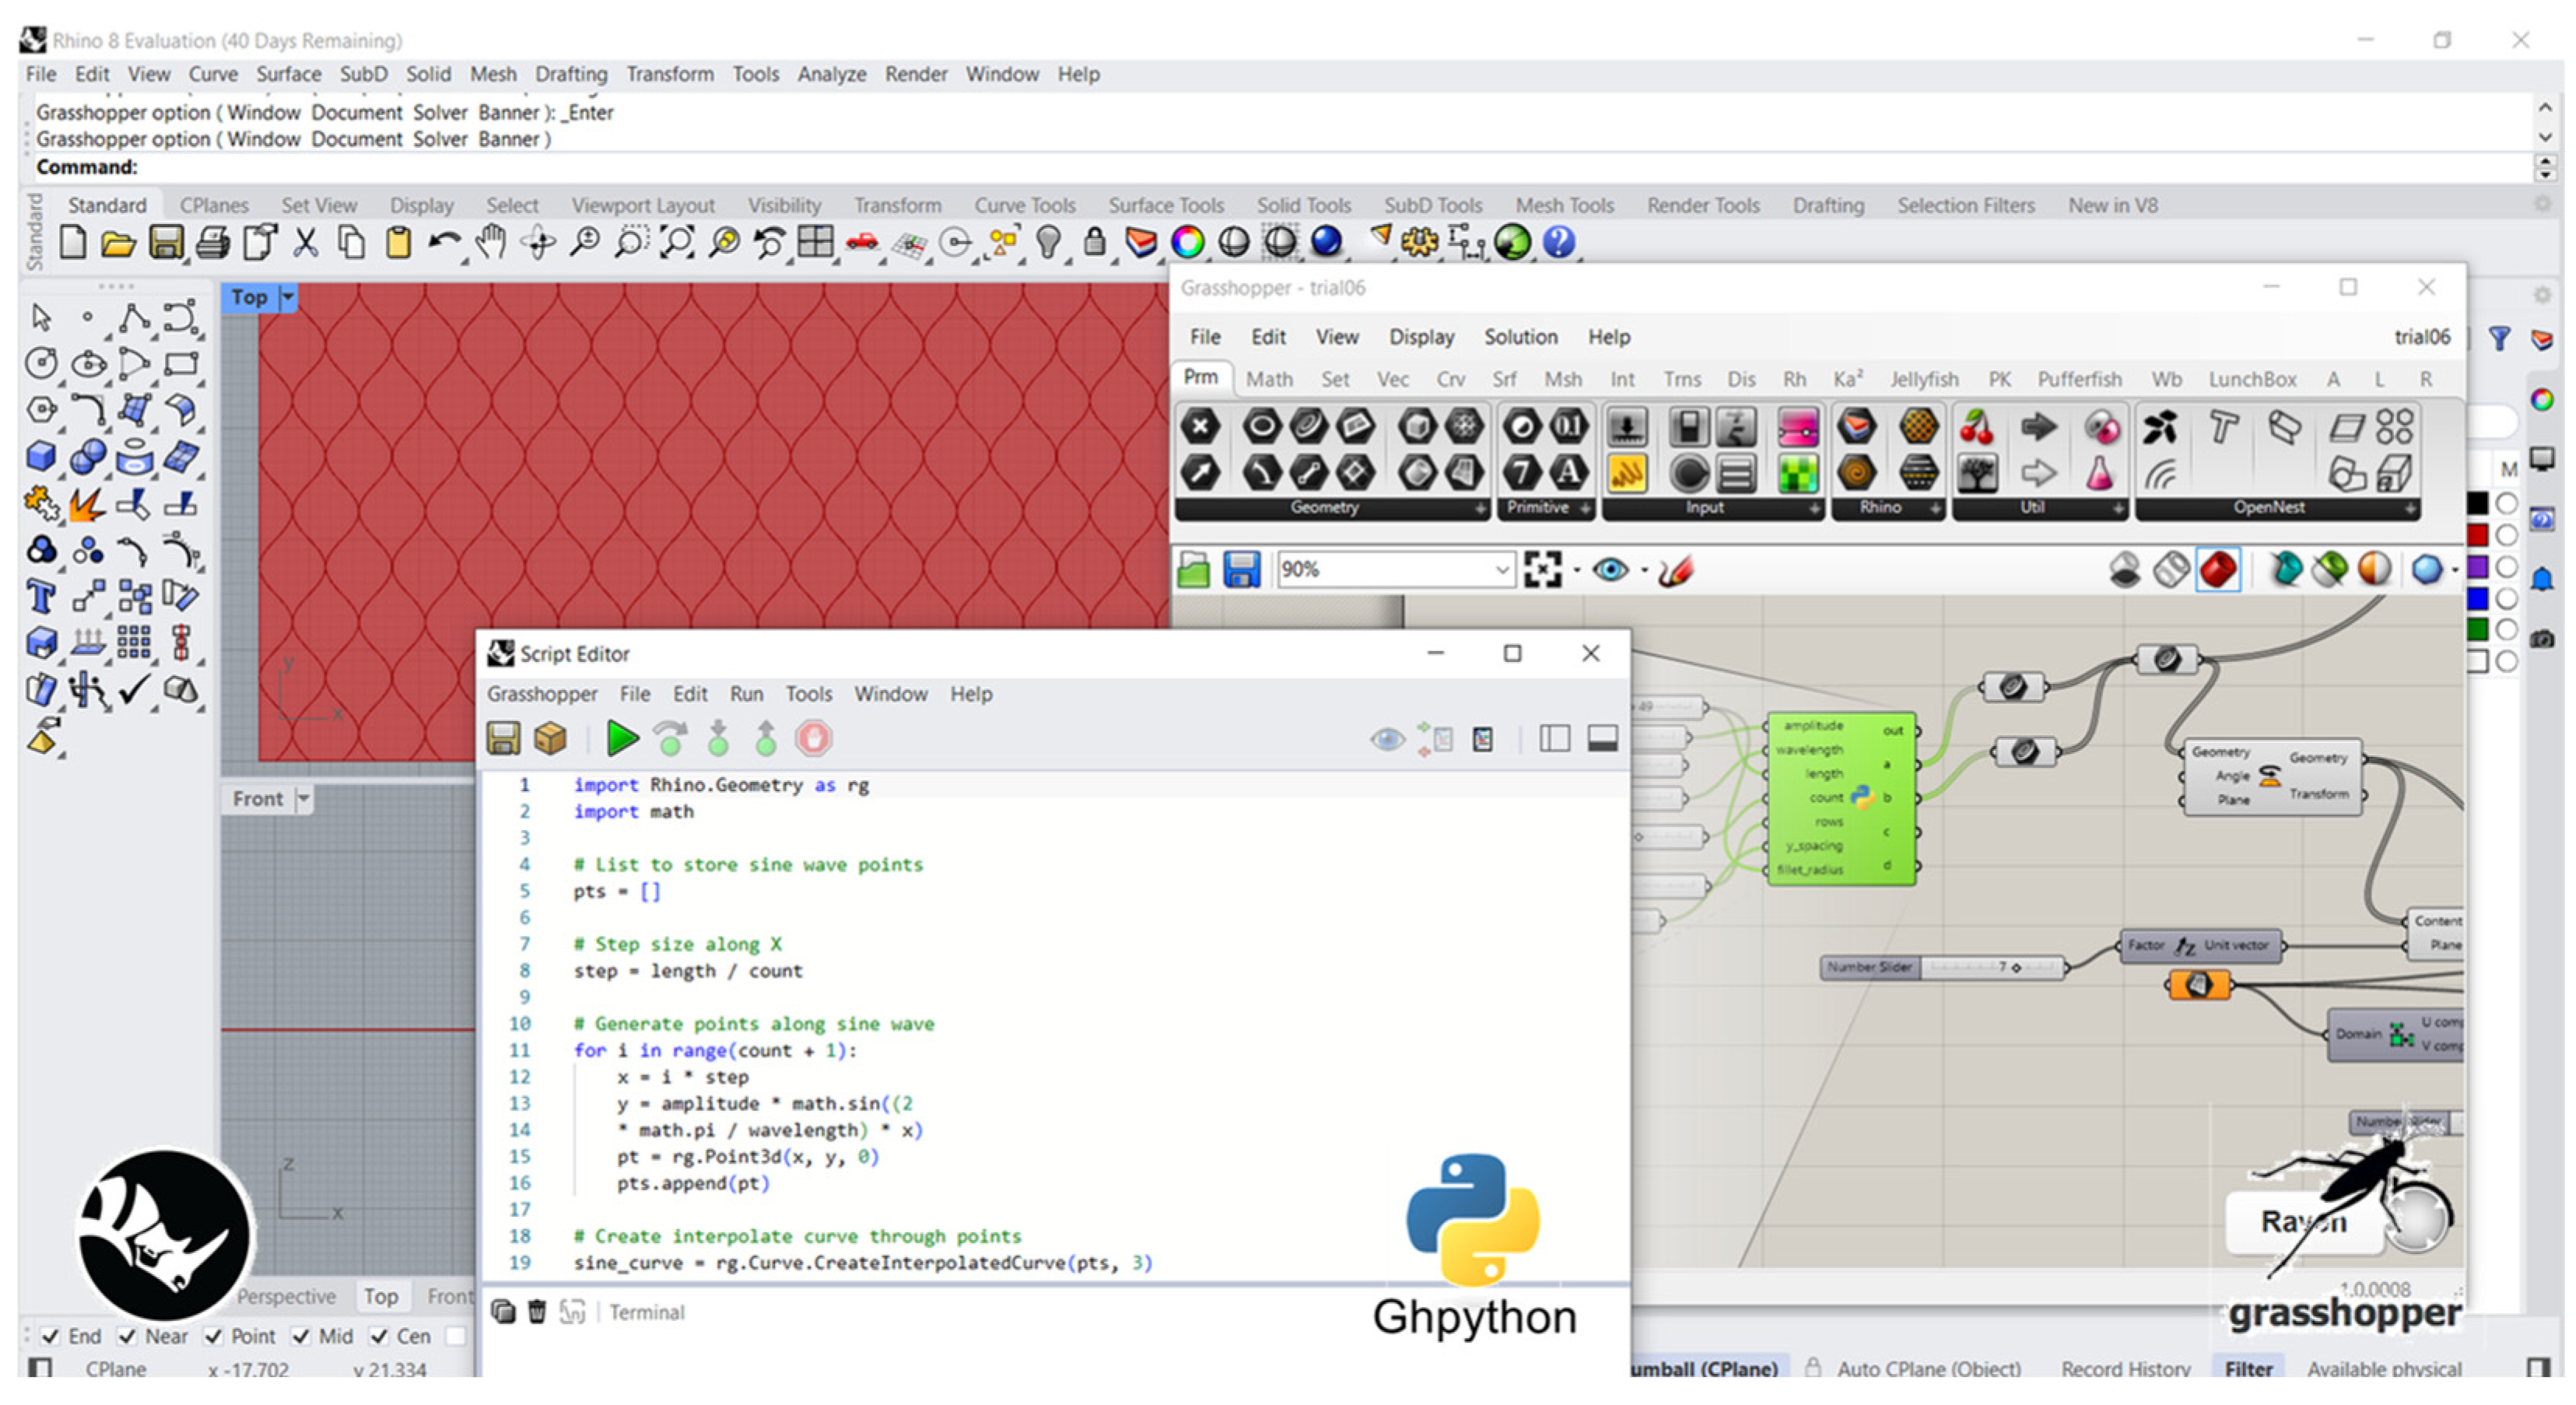Open the Solution menu in Grasshopper
Screen dimensions: 2576x1405
[1520, 337]
